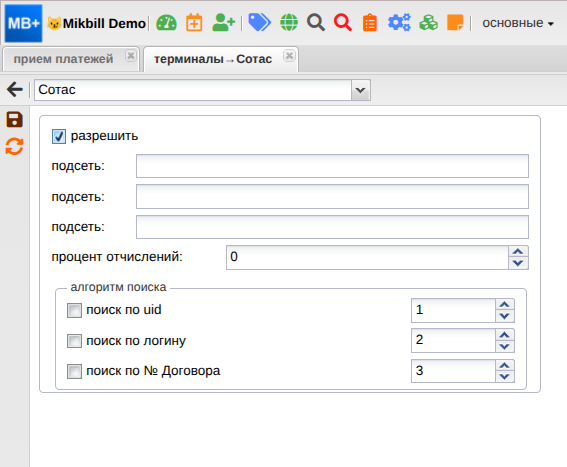
Task: Click the orange calendar plus icon
Action: click(x=194, y=23)
